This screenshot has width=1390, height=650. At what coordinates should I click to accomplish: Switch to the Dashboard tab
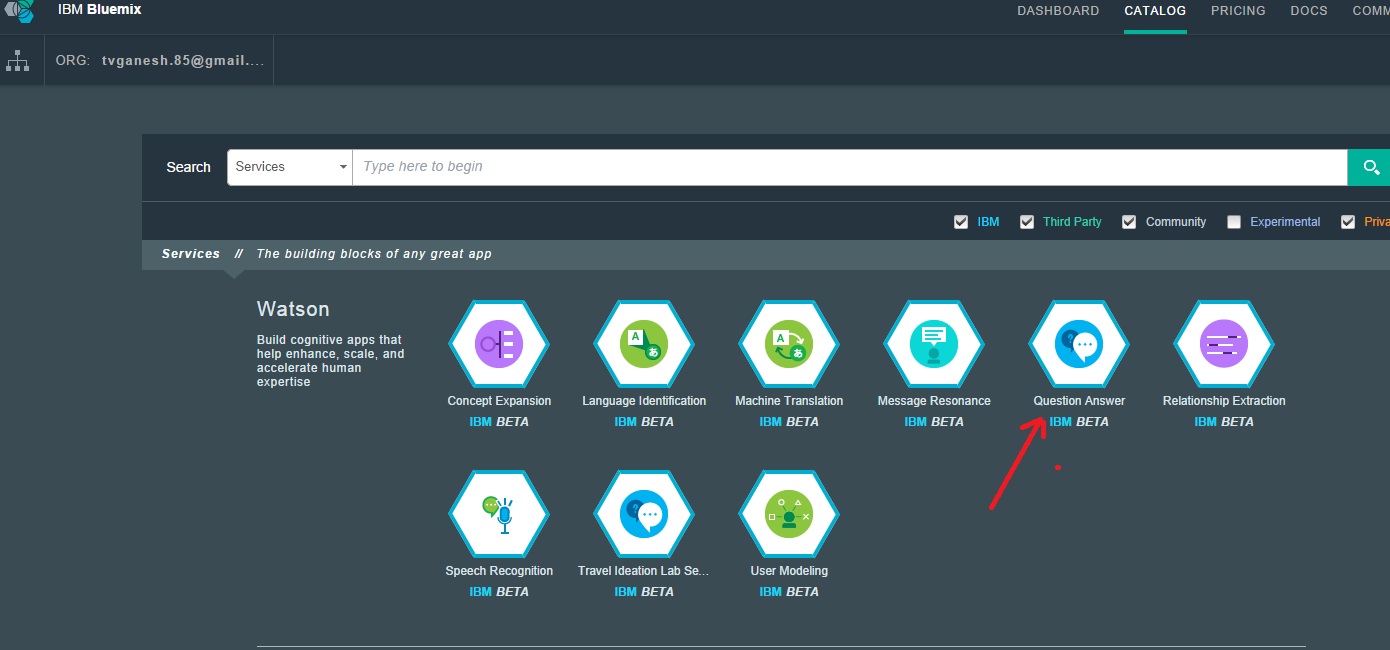point(1058,11)
